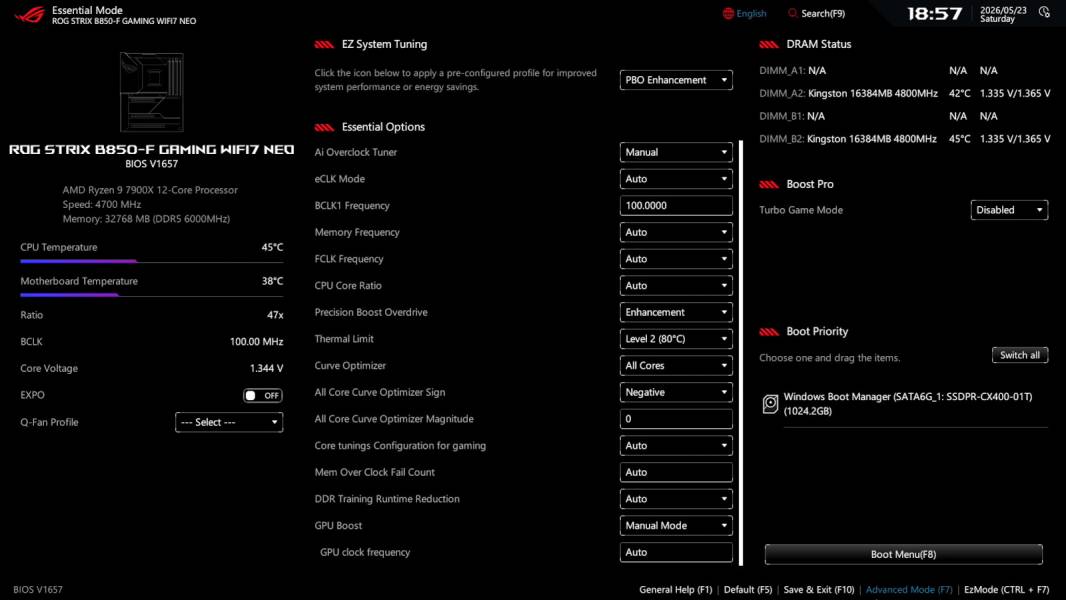Open the Thermal Limit dropdown

pos(676,338)
